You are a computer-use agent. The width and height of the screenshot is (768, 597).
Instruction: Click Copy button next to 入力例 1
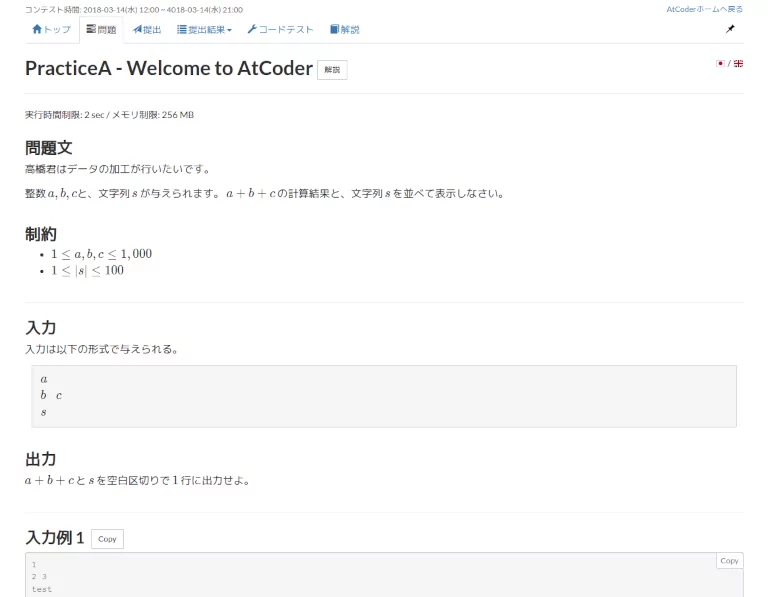click(x=107, y=539)
